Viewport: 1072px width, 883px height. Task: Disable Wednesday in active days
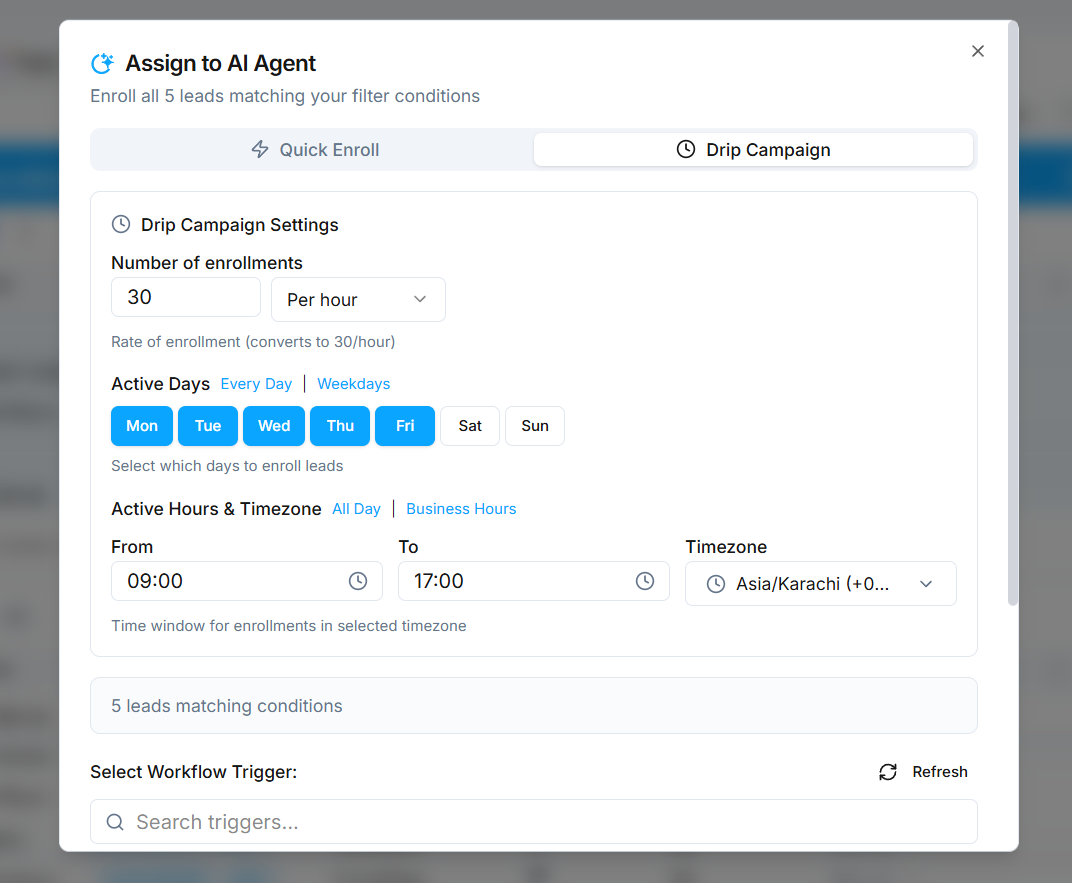[274, 426]
